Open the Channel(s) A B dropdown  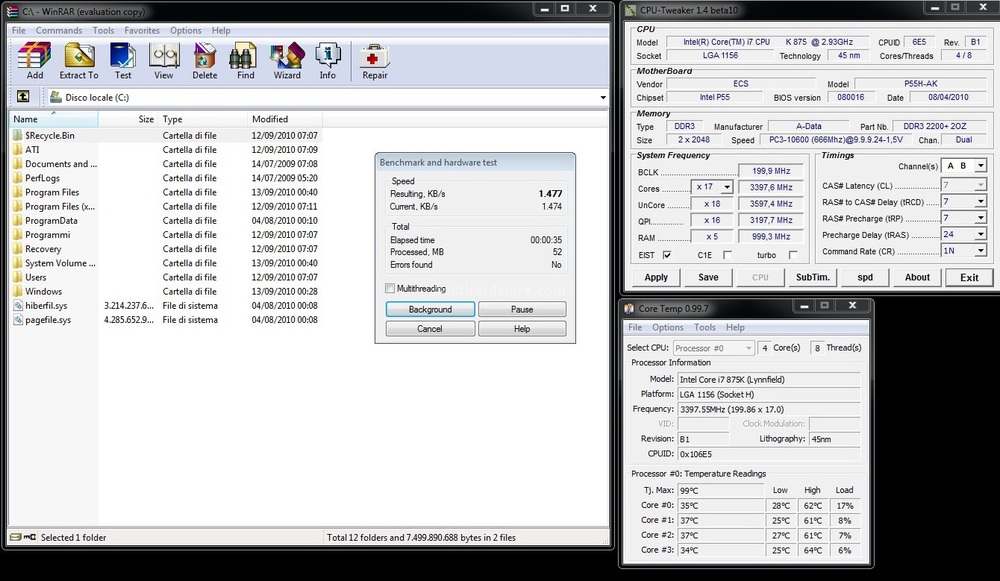(981, 166)
